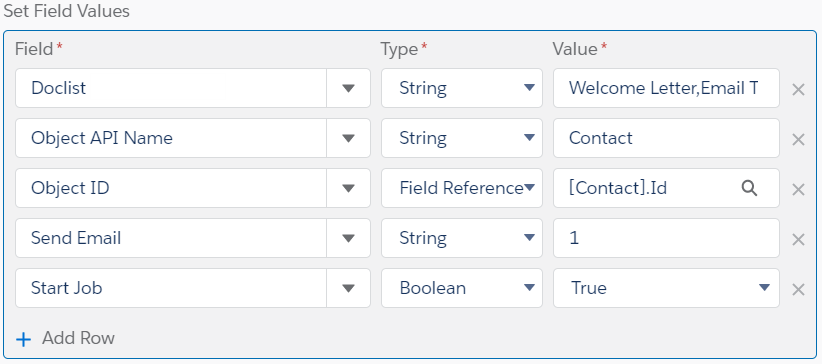Expand the Object API Name field dropdown
Viewport: 822px width, 364px height.
[348, 138]
